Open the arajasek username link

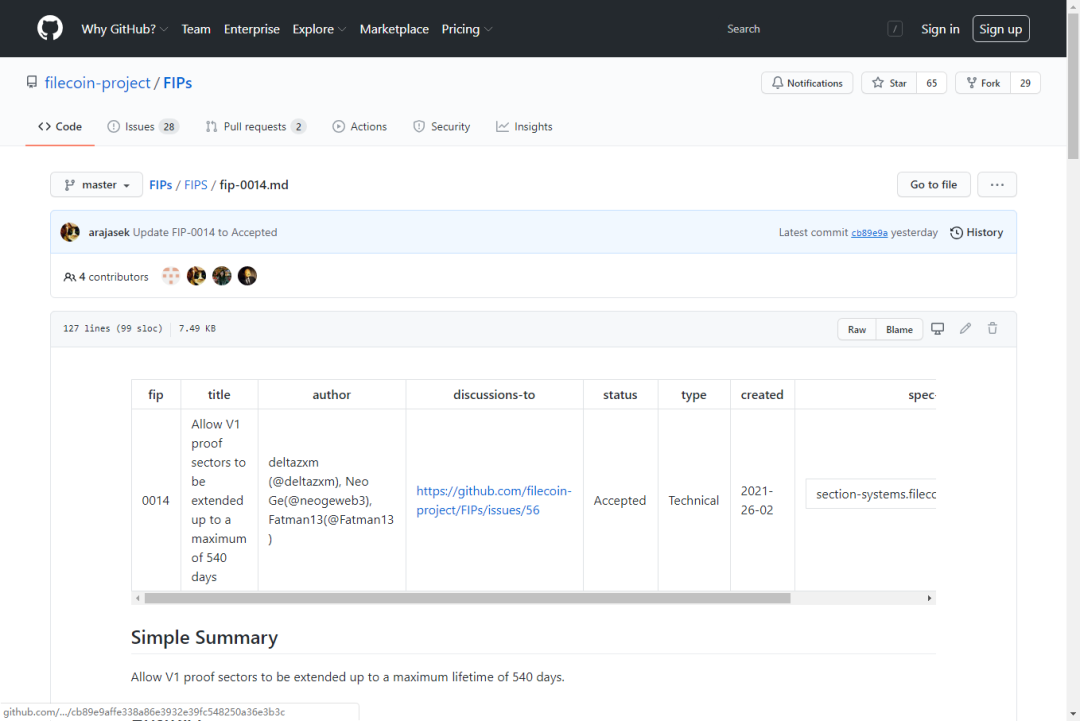click(109, 232)
